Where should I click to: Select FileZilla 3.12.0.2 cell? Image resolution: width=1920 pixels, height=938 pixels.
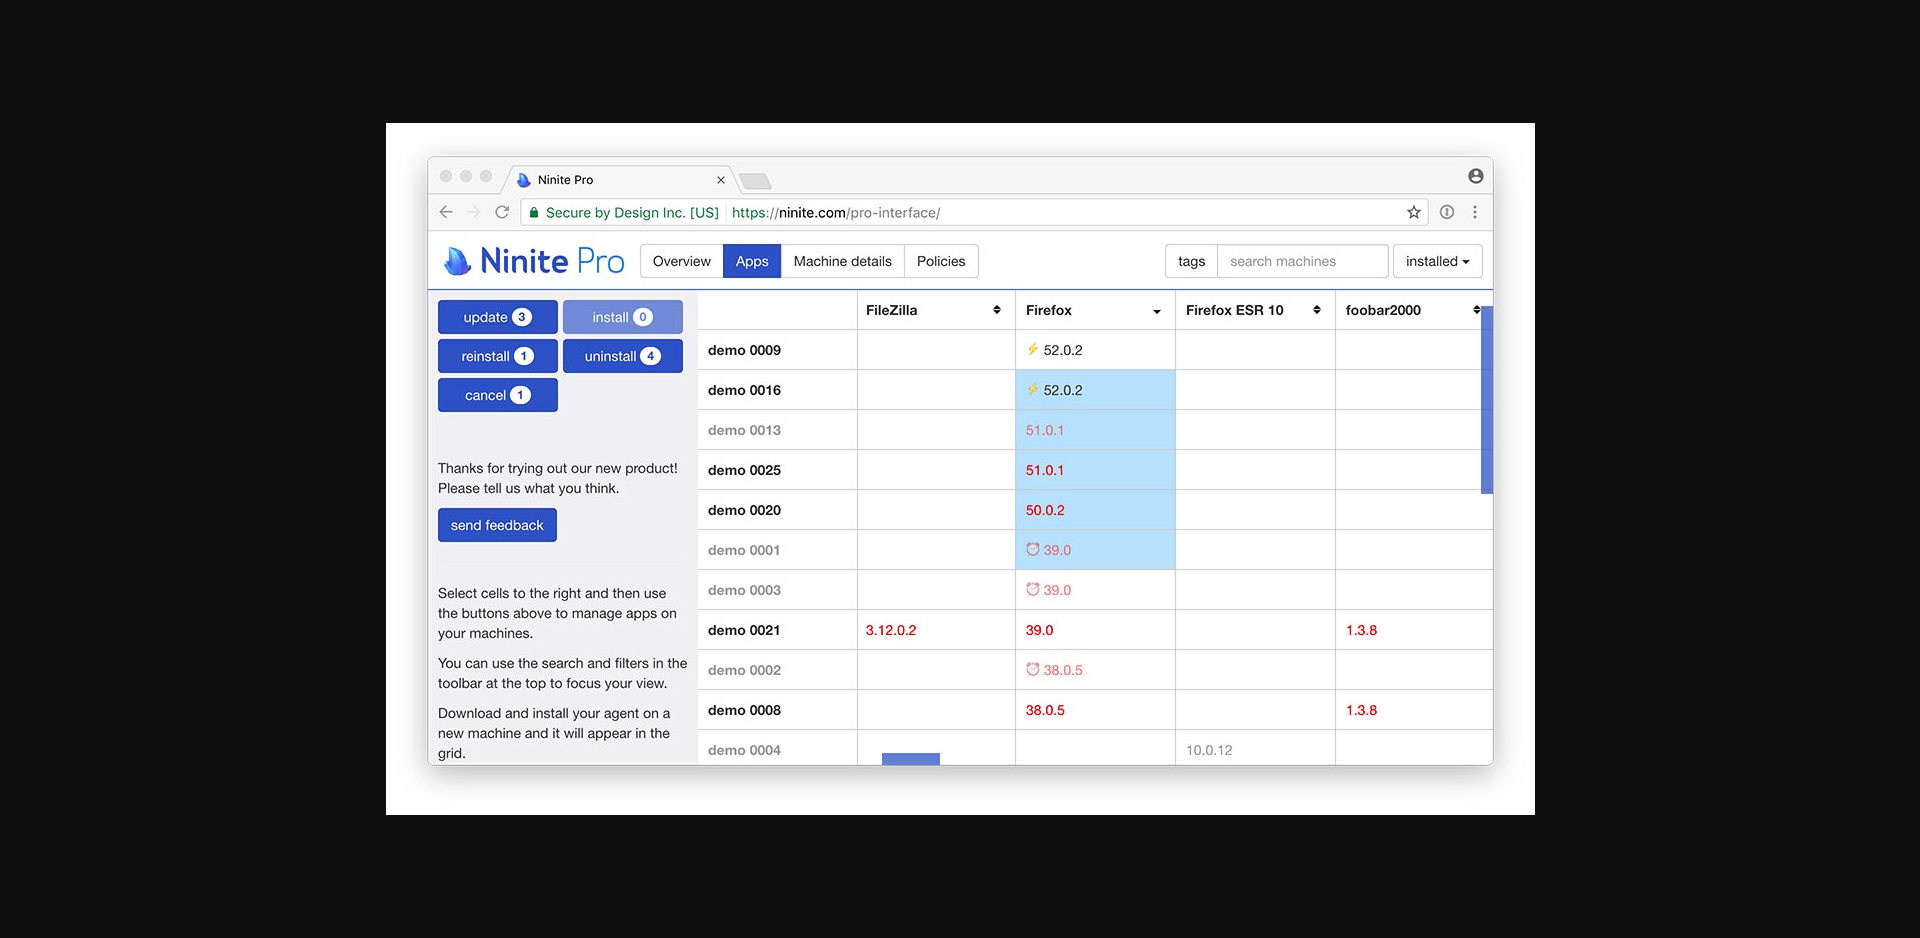(936, 630)
